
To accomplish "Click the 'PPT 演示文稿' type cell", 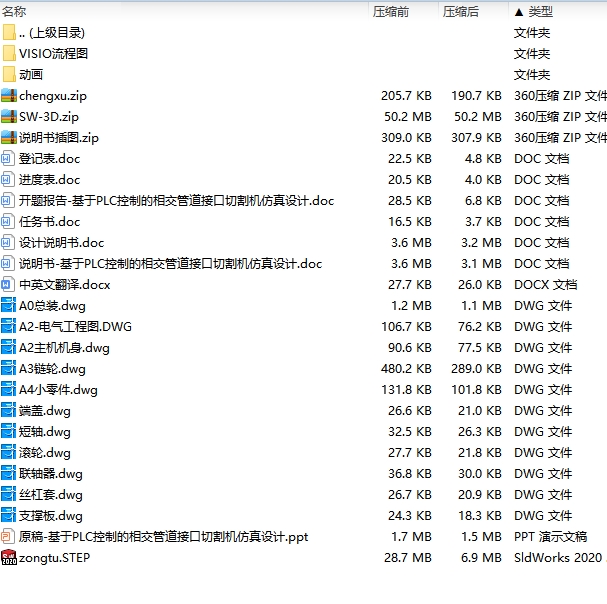I will click(550, 537).
